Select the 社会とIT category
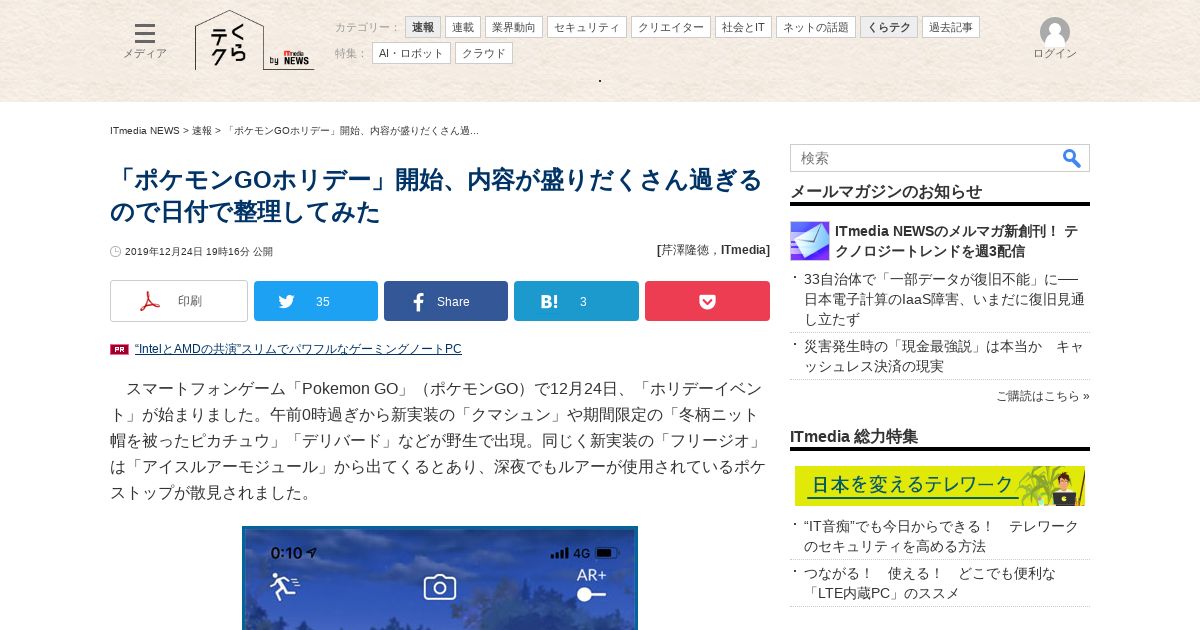The width and height of the screenshot is (1200, 630). (x=743, y=27)
